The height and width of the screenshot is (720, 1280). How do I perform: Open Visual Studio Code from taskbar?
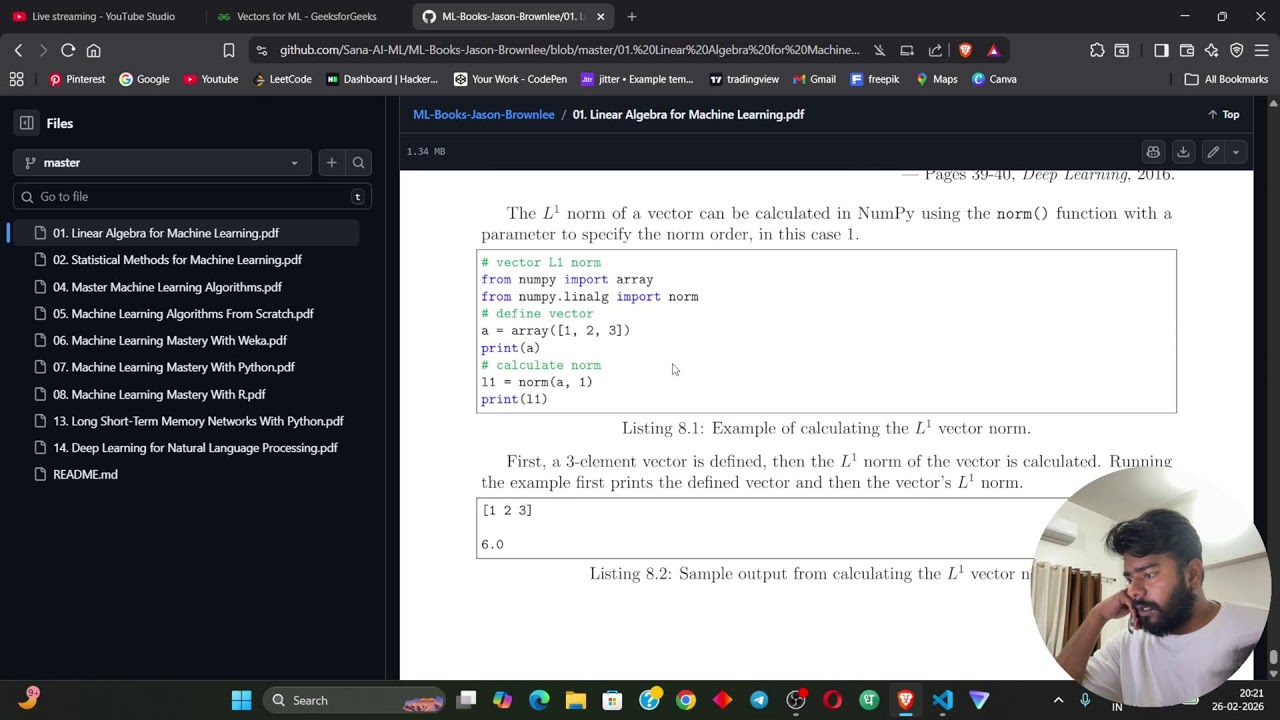coord(942,700)
